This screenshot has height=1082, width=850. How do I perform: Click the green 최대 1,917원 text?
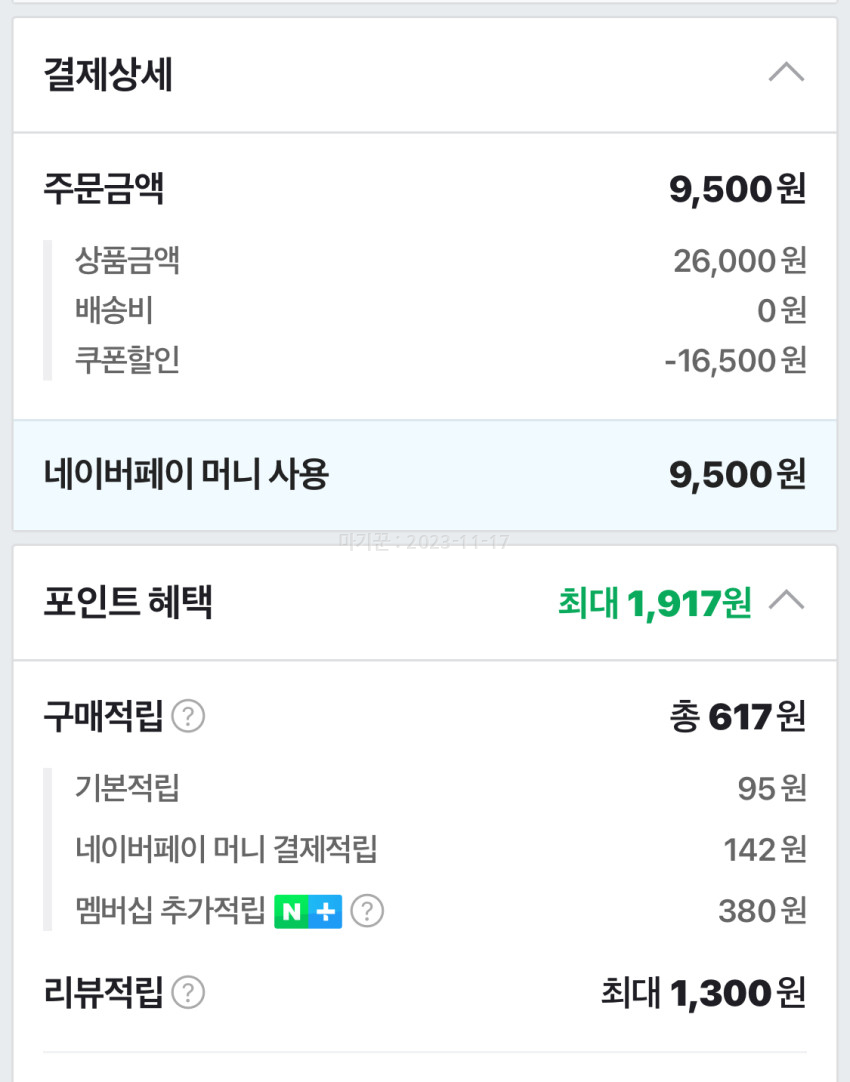pyautogui.click(x=654, y=603)
